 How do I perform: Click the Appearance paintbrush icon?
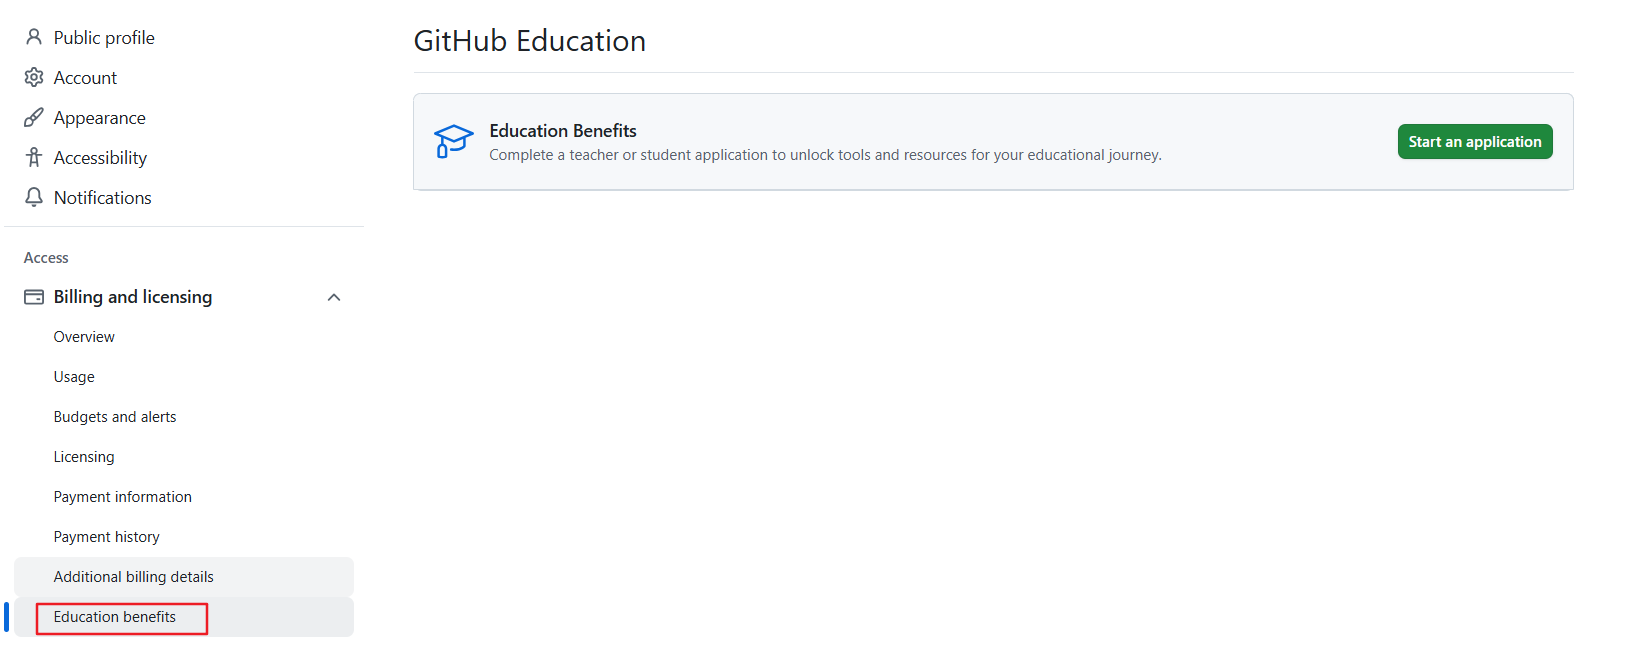[34, 117]
